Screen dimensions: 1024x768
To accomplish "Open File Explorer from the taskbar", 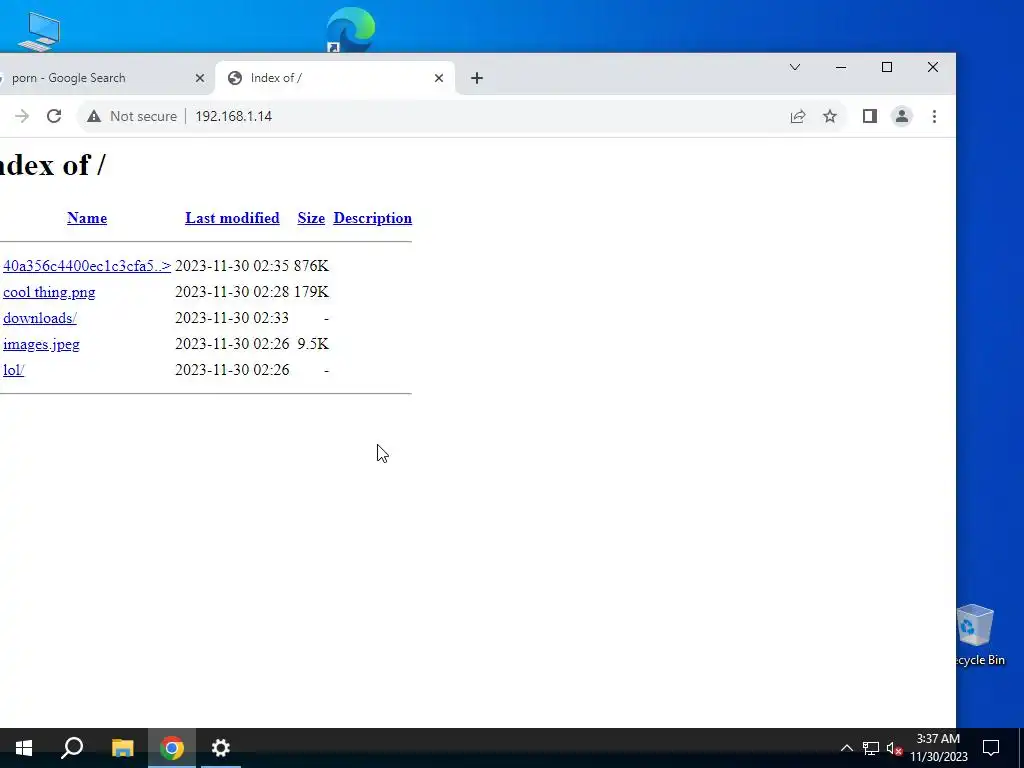I will [x=122, y=748].
